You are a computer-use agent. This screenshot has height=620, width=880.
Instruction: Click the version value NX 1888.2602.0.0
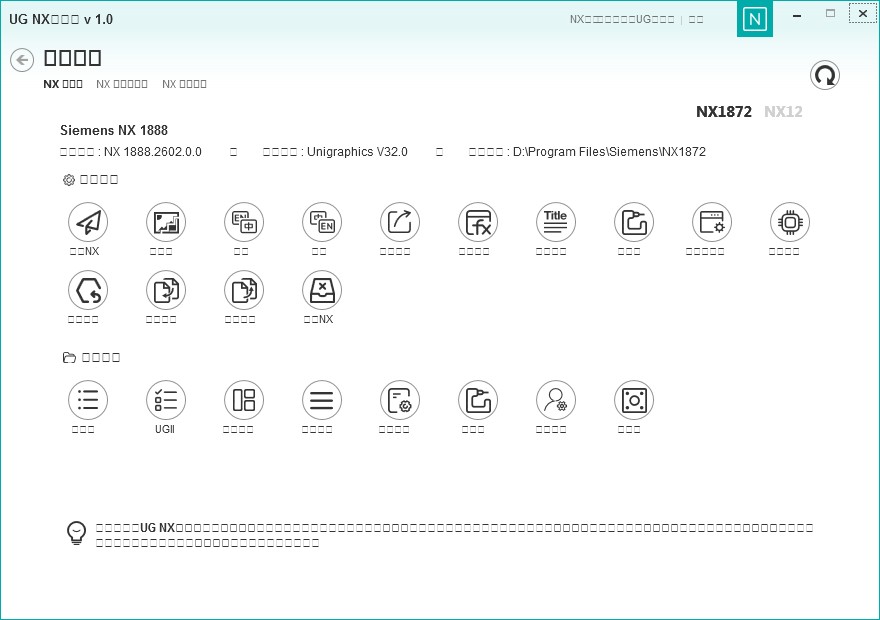pyautogui.click(x=153, y=152)
